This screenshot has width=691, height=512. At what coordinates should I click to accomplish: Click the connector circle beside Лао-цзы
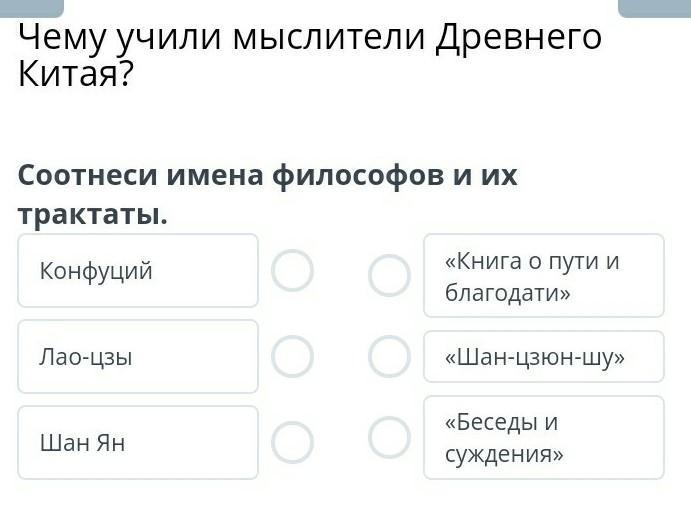coord(293,356)
